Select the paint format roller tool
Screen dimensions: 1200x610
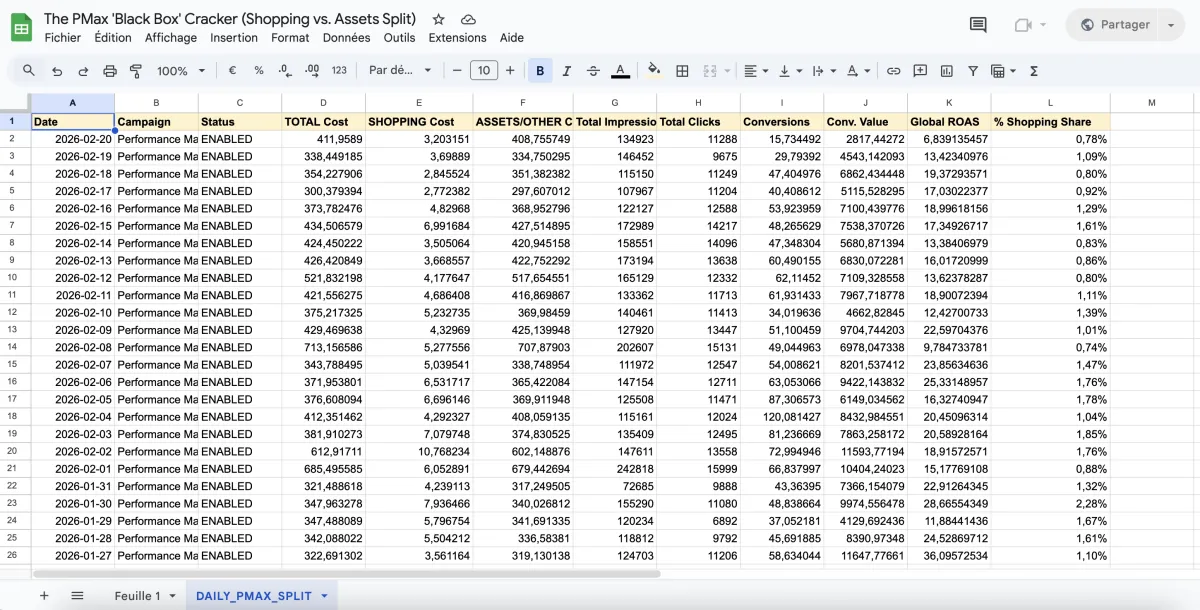pos(136,71)
